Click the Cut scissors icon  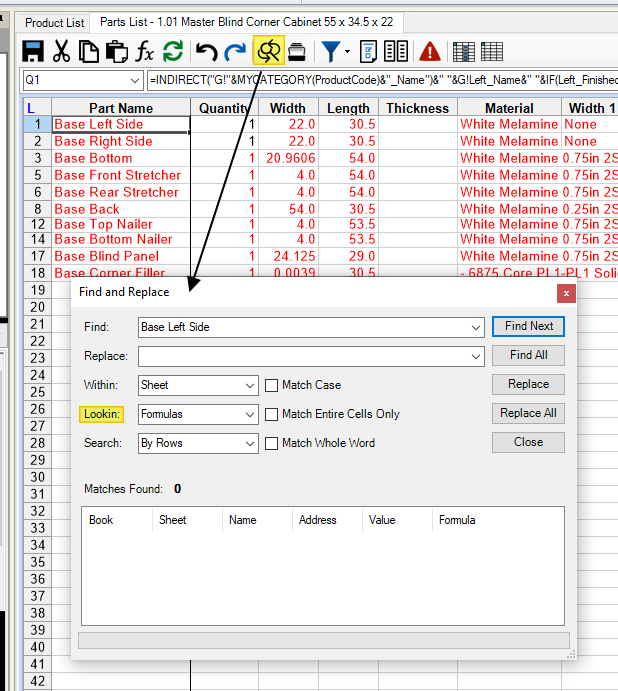61,51
